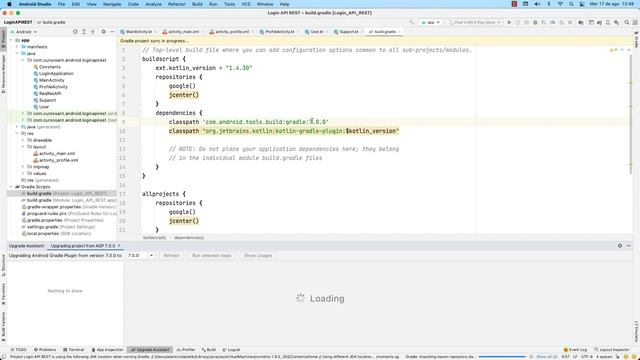Close the build.gradle editor tab
640x360 pixels.
399,32
